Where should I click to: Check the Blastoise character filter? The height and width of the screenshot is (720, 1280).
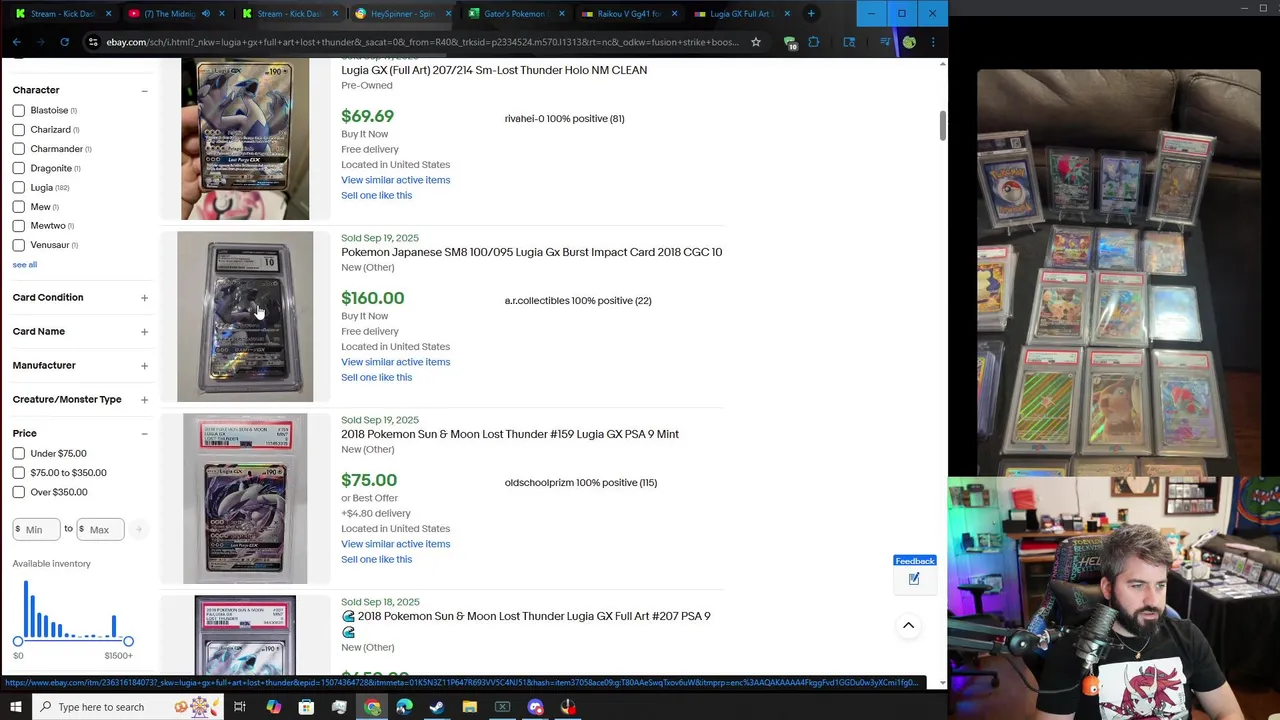(x=19, y=111)
